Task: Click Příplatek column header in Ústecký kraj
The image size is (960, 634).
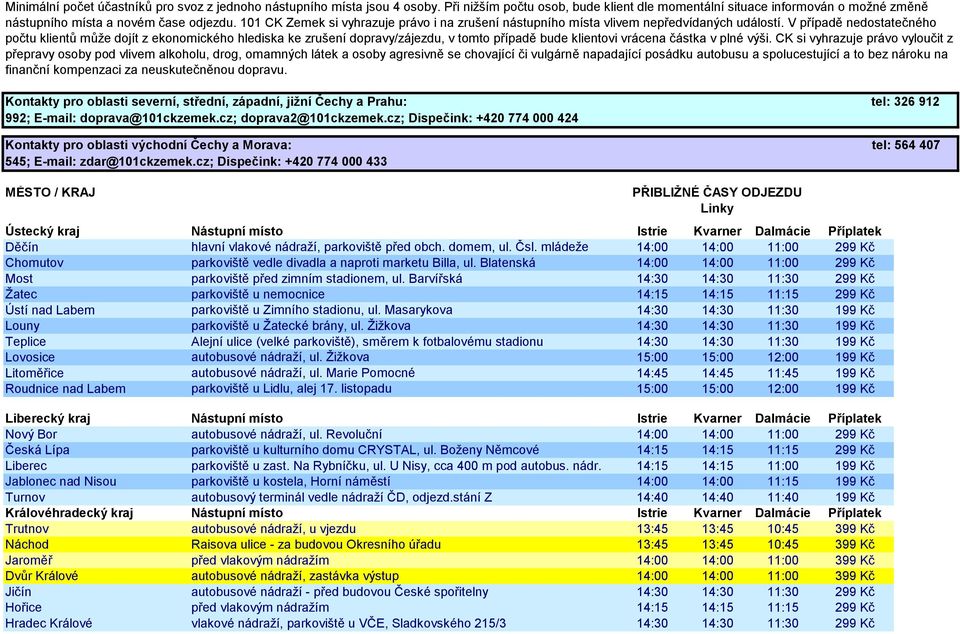Action: tap(855, 231)
